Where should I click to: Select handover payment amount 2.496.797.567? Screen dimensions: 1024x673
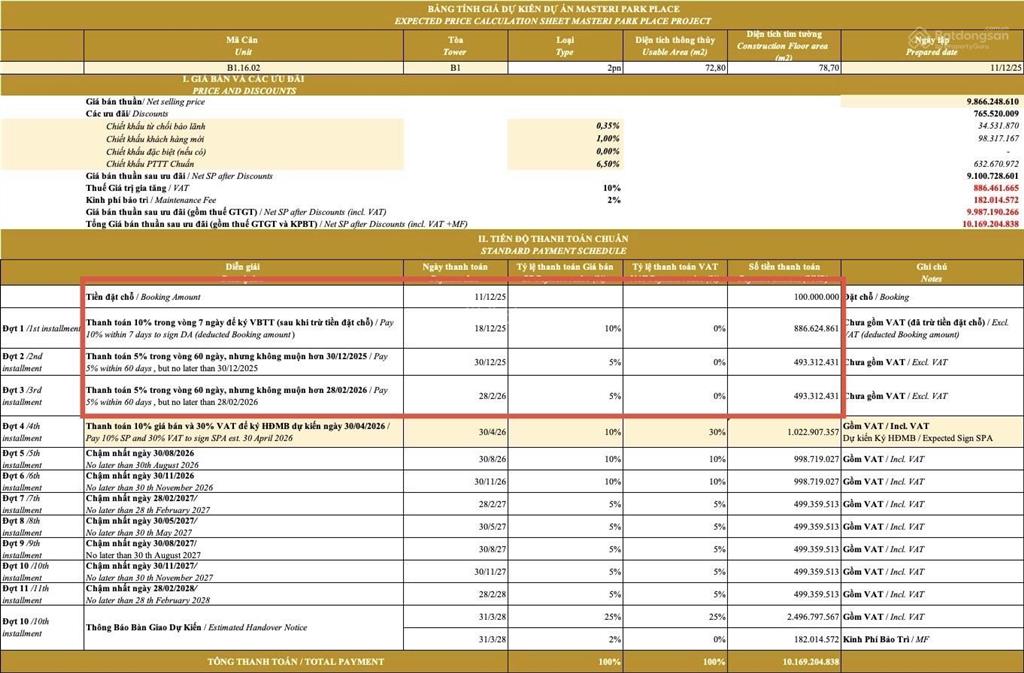tap(811, 617)
